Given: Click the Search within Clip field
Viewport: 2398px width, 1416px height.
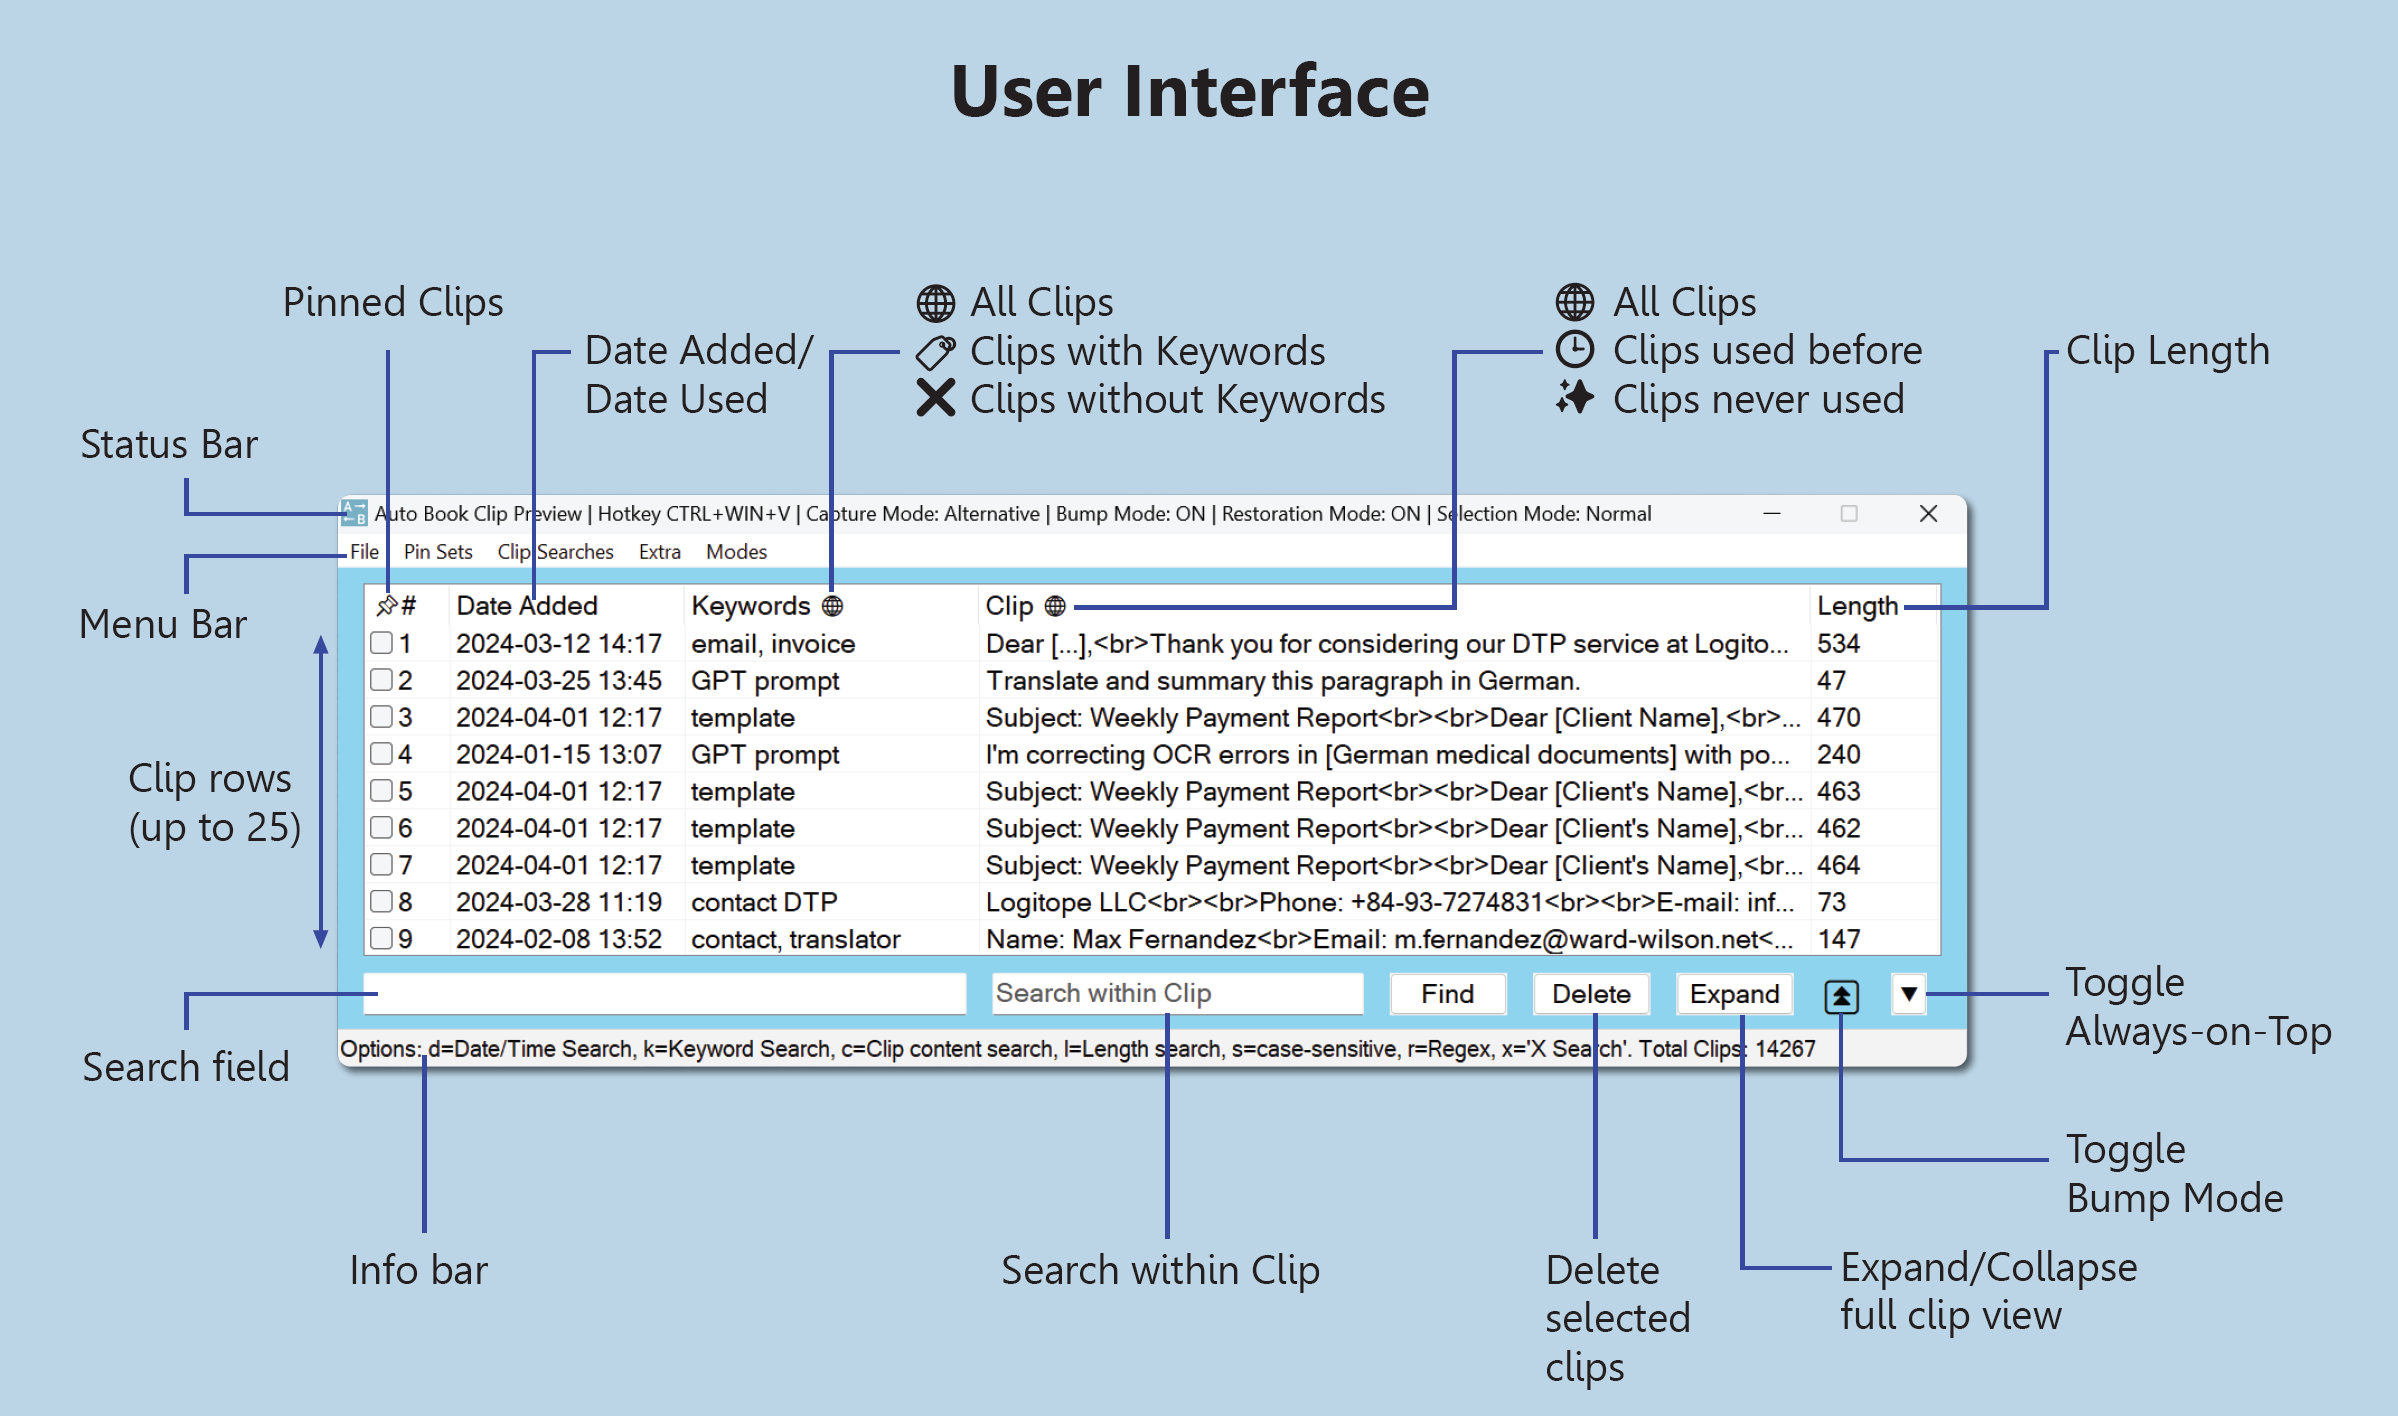Looking at the screenshot, I should pyautogui.click(x=1176, y=994).
